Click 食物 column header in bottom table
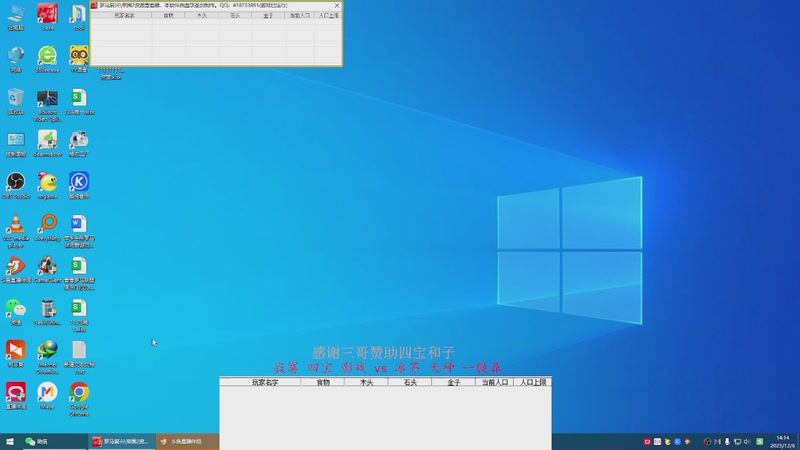This screenshot has width=800, height=450. pos(322,382)
